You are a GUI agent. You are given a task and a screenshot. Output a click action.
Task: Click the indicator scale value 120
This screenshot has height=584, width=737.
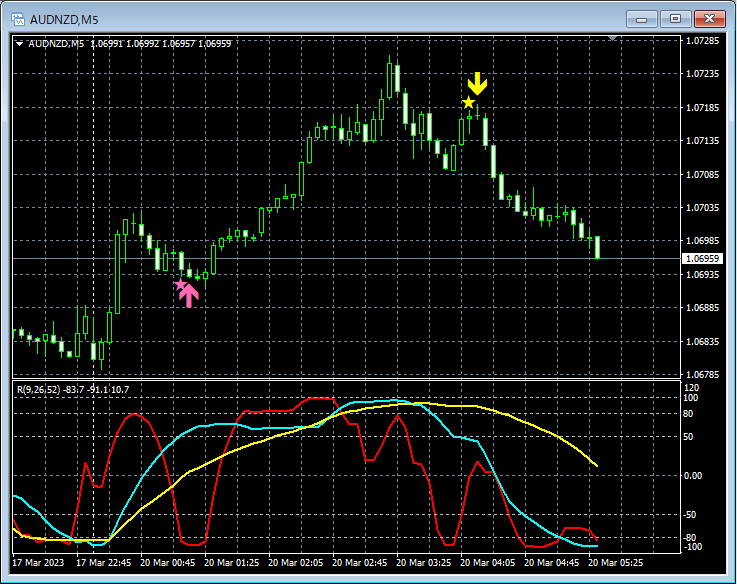point(691,388)
